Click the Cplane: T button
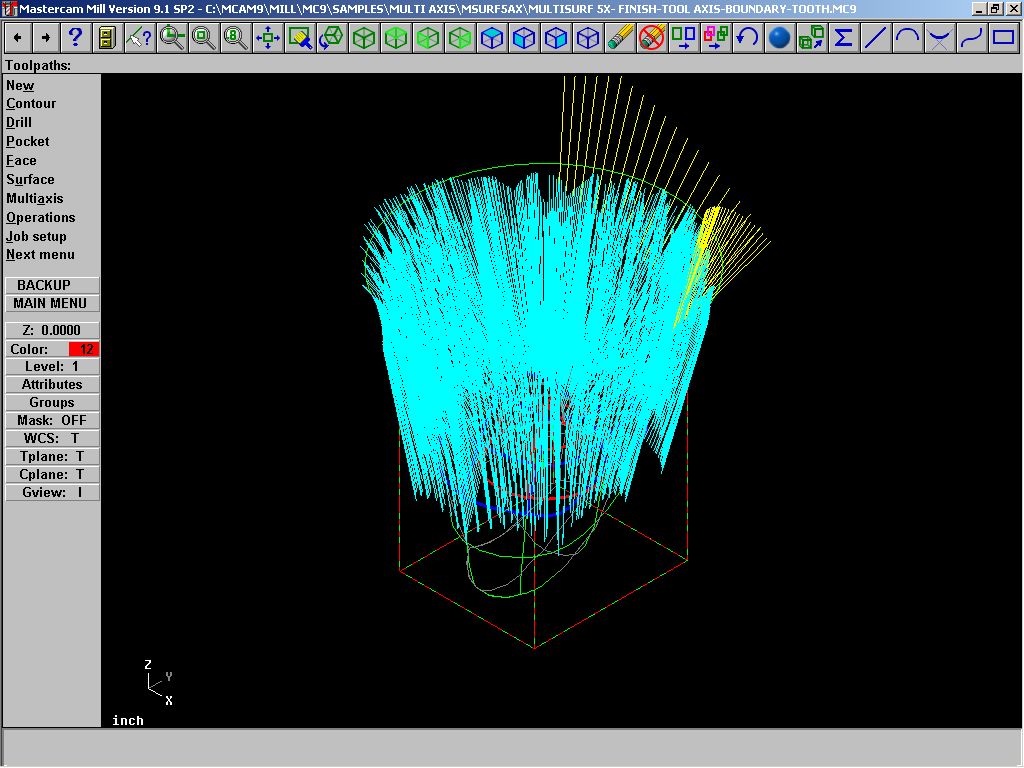This screenshot has height=768, width=1024. (52, 475)
